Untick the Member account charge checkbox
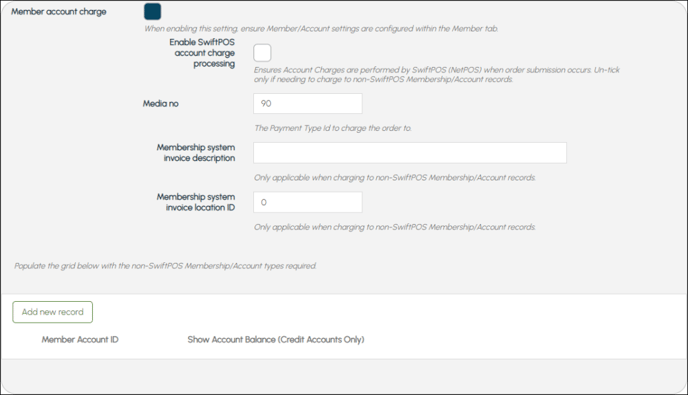The image size is (688, 395). pos(152,11)
